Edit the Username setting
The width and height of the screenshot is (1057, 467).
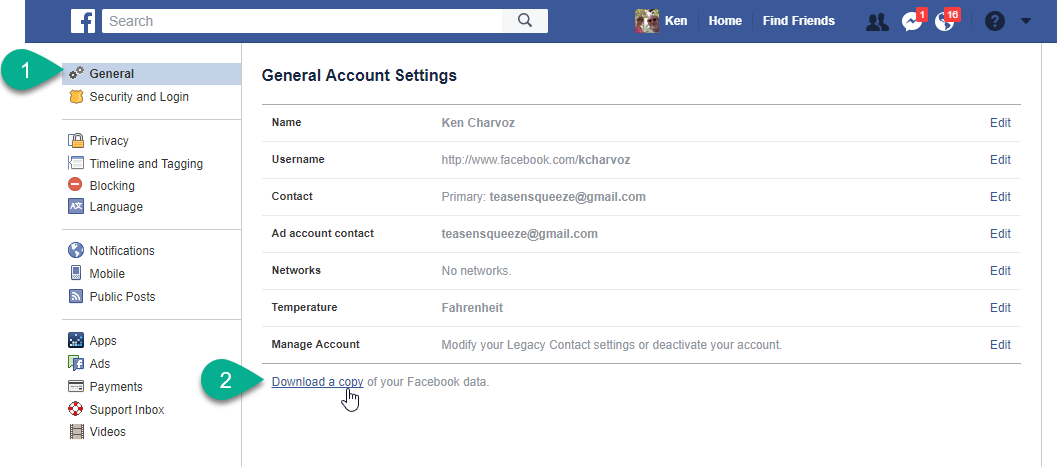point(1000,160)
